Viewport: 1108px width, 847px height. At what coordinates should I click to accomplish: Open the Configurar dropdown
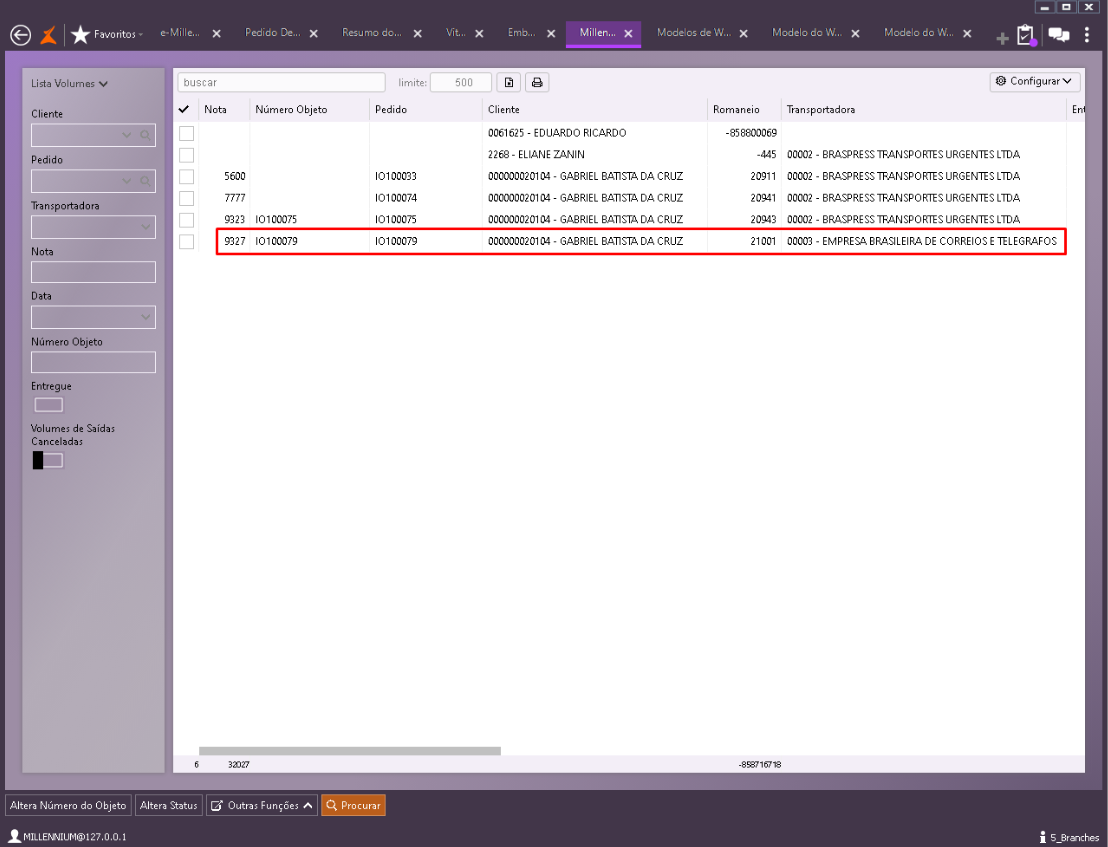click(x=1035, y=81)
